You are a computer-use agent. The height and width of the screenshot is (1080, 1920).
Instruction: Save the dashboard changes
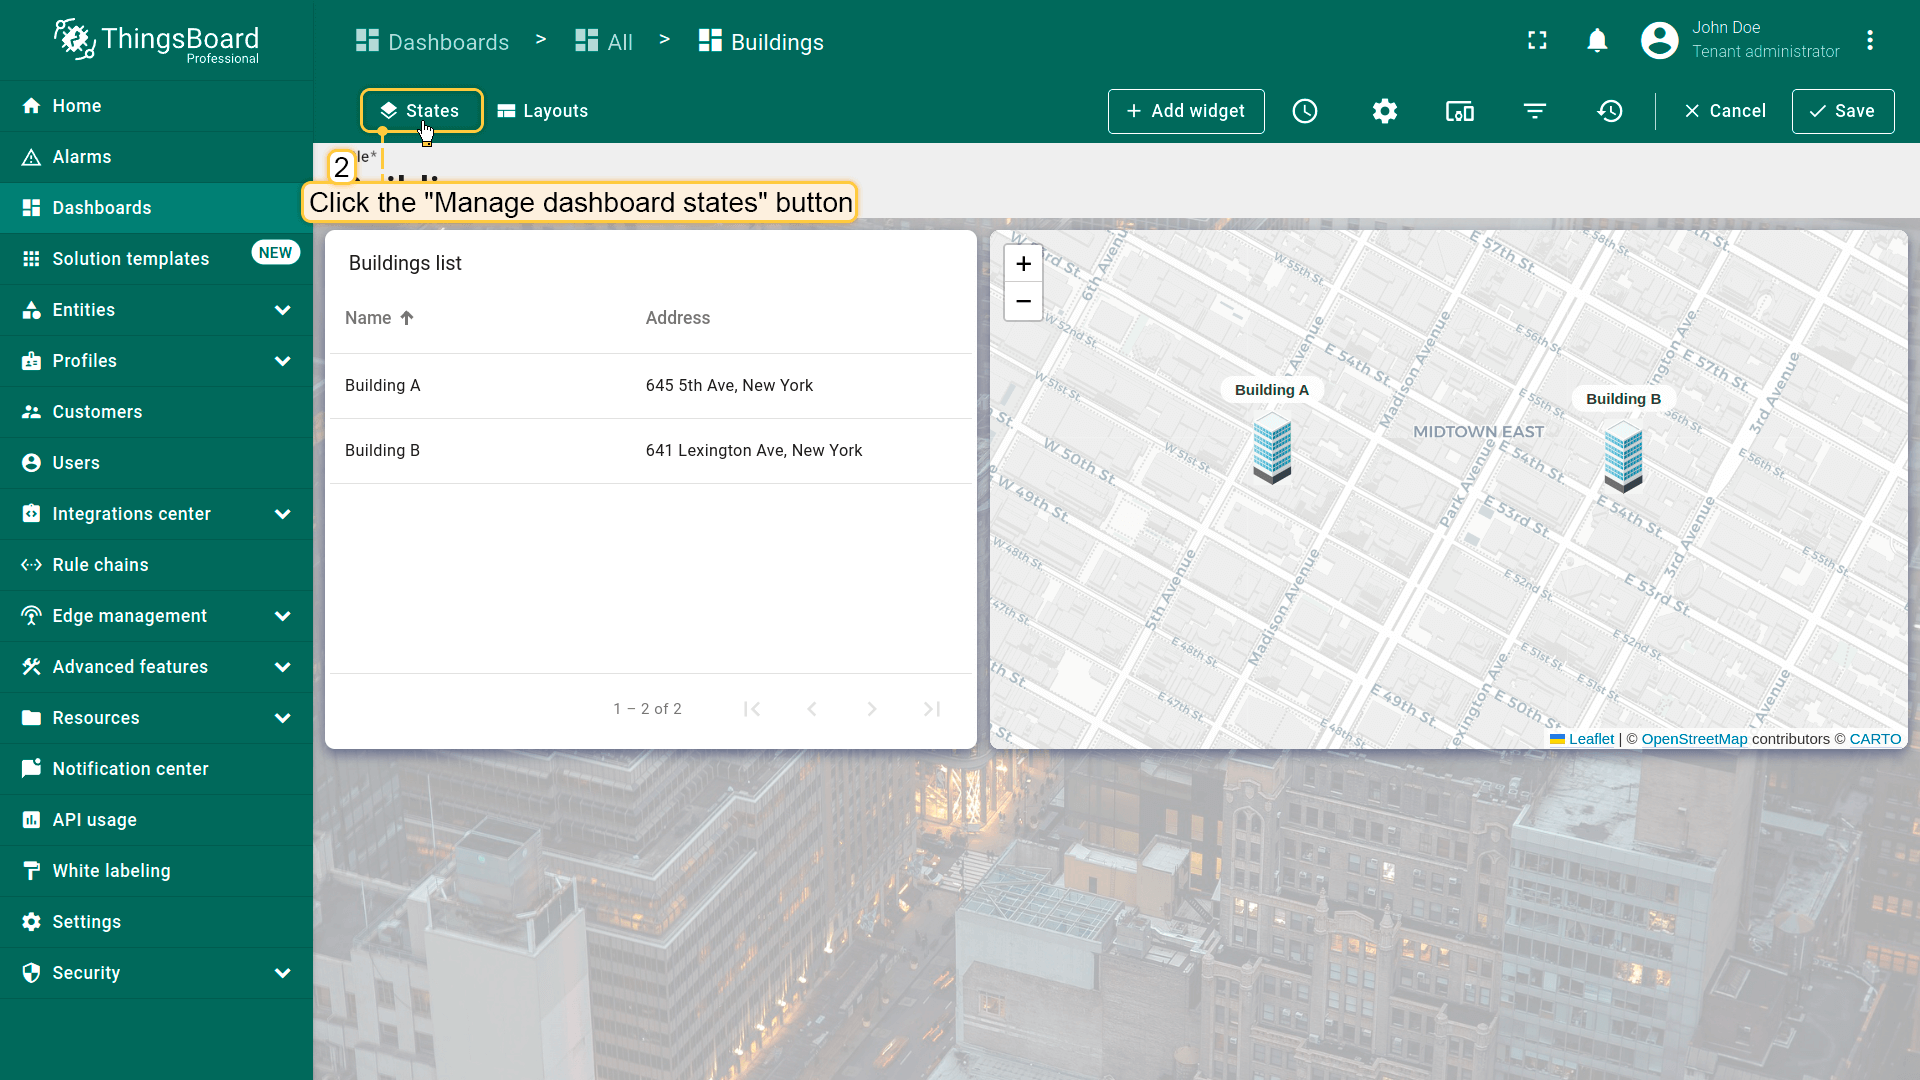(1843, 111)
